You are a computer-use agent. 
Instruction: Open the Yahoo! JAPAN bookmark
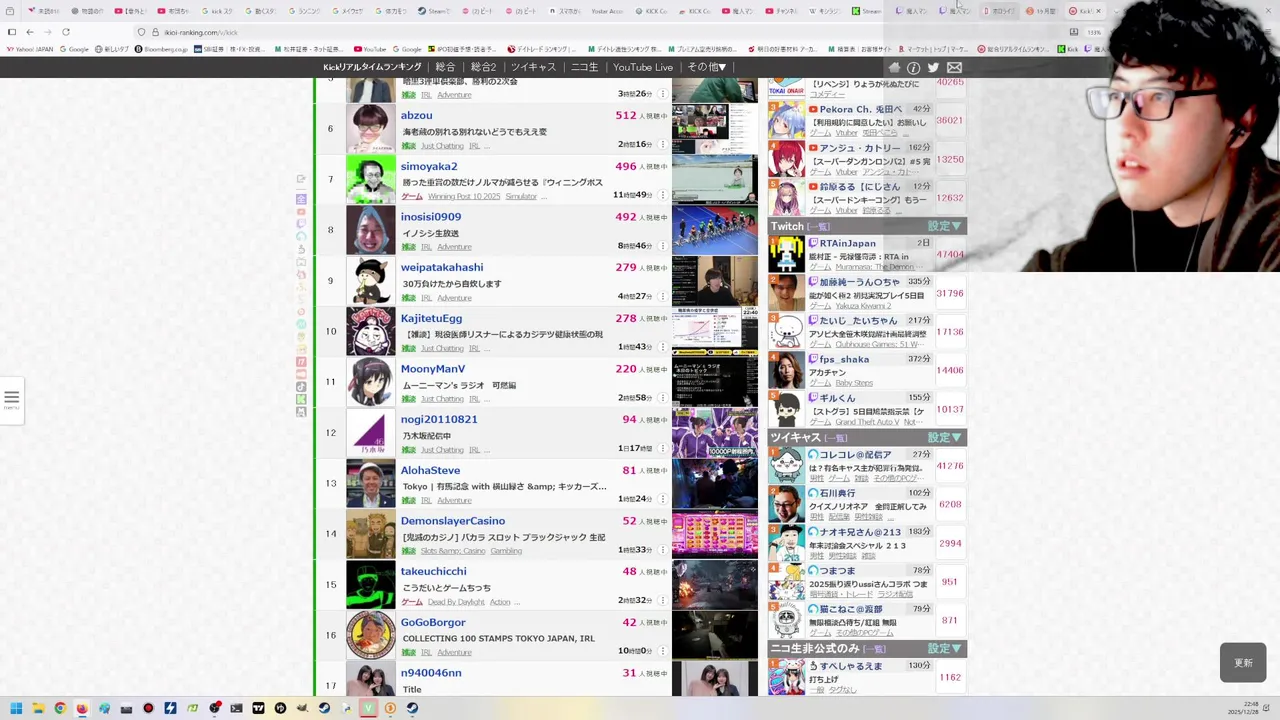(x=30, y=49)
